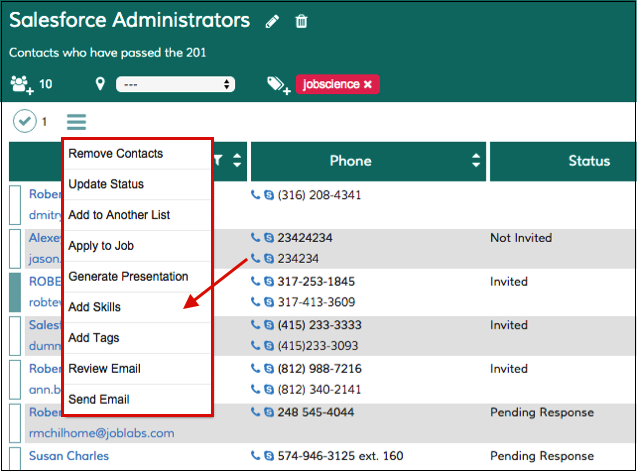This screenshot has height=471, width=637.
Task: Click Skype icon next to 23424234
Action: point(269,237)
